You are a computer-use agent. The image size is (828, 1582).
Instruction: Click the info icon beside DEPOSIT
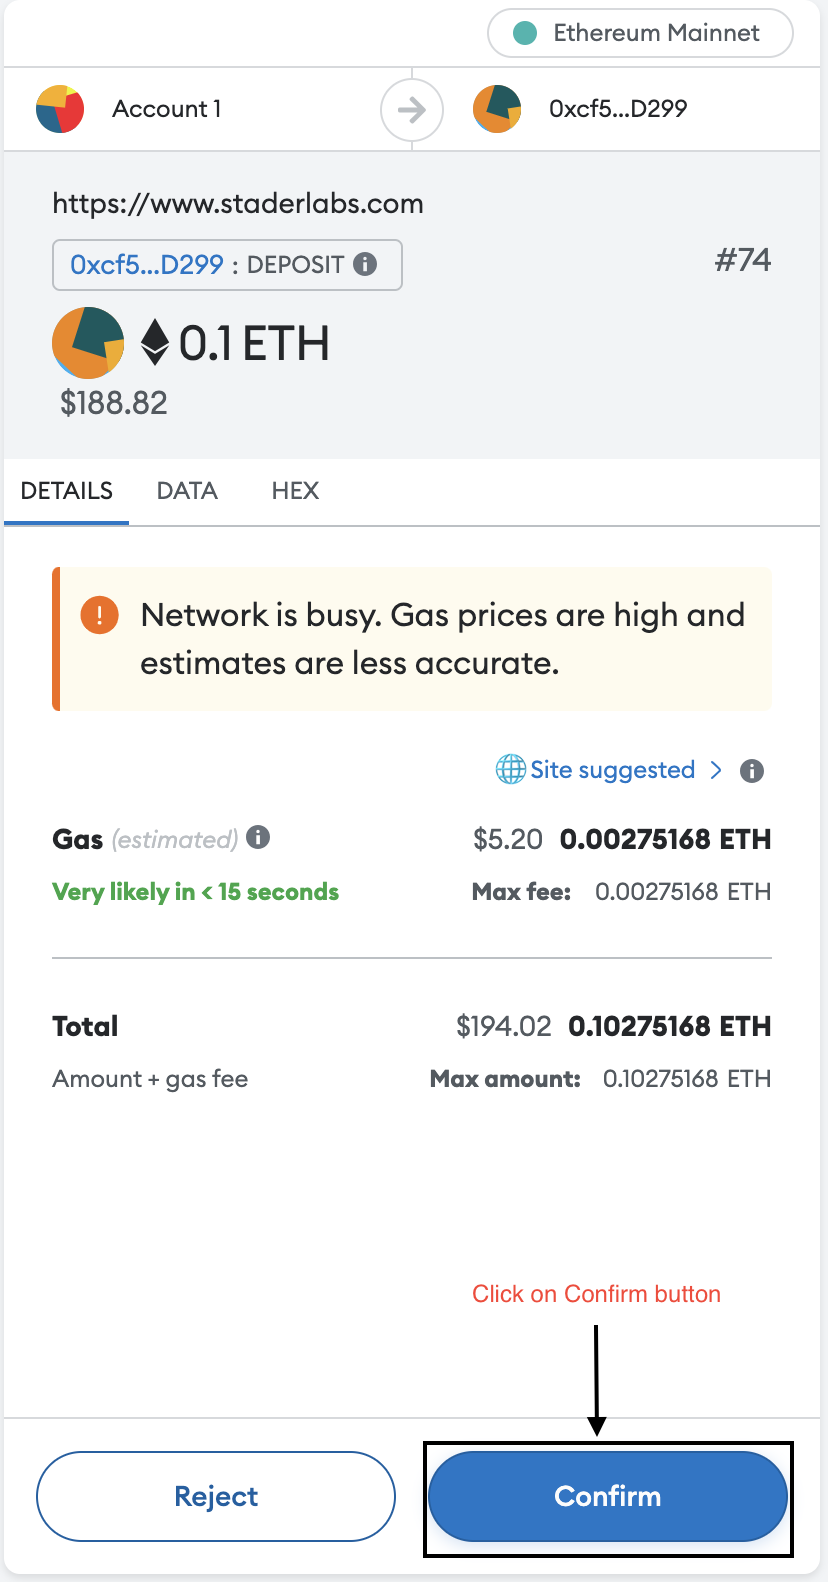[366, 264]
